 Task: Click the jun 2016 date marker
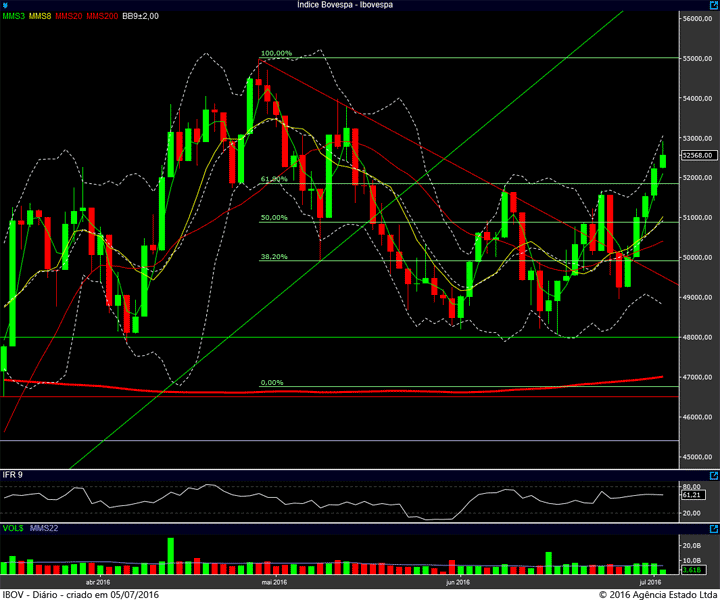coord(458,582)
